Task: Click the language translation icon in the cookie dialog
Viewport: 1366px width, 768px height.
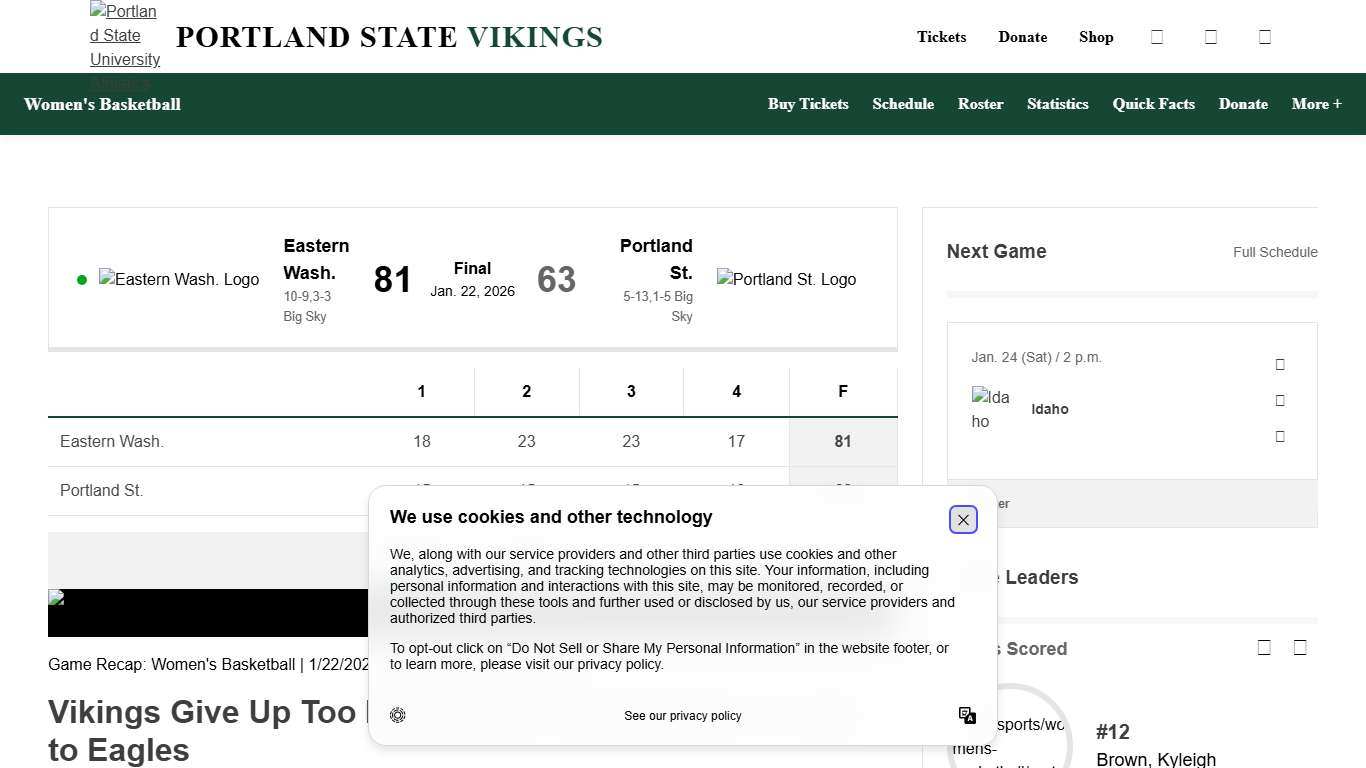Action: (x=967, y=715)
